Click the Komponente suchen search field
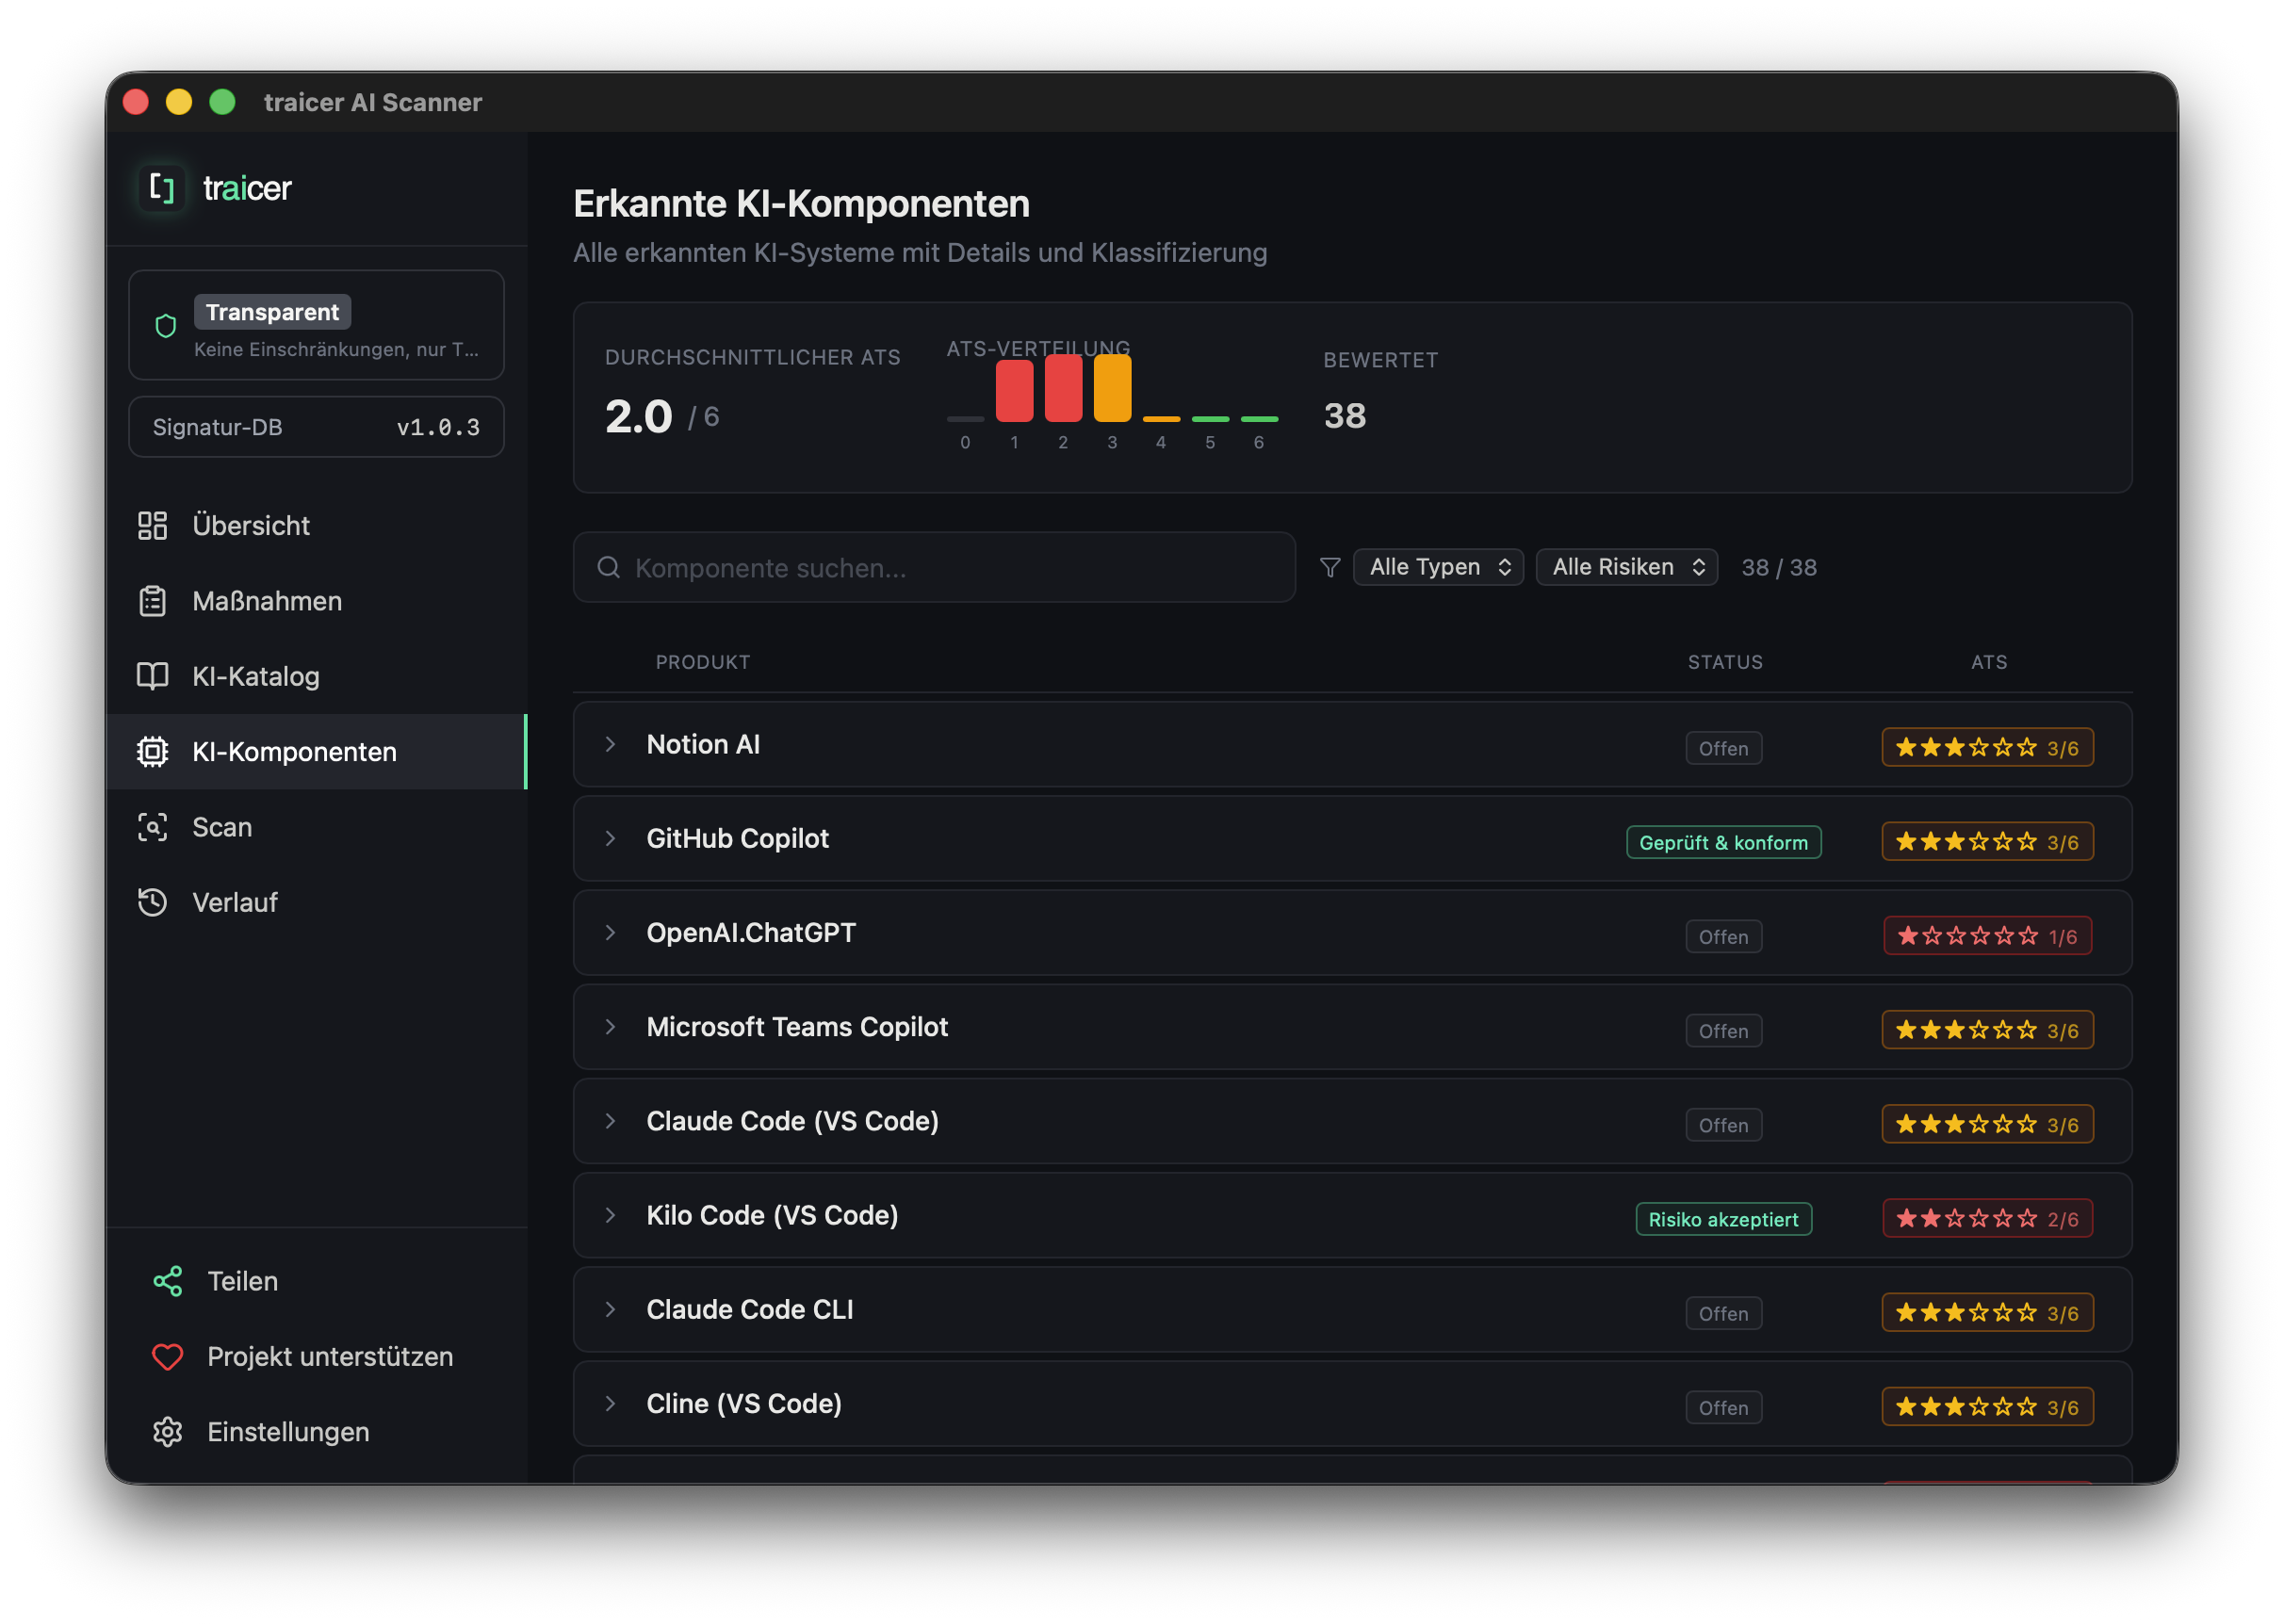2284x1624 pixels. tap(933, 567)
